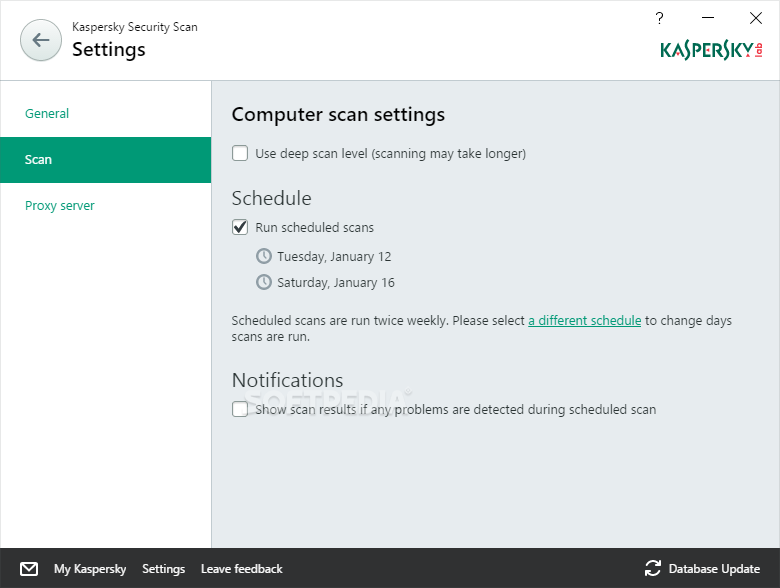The image size is (780, 588).
Task: Open help via question mark icon
Action: (659, 18)
